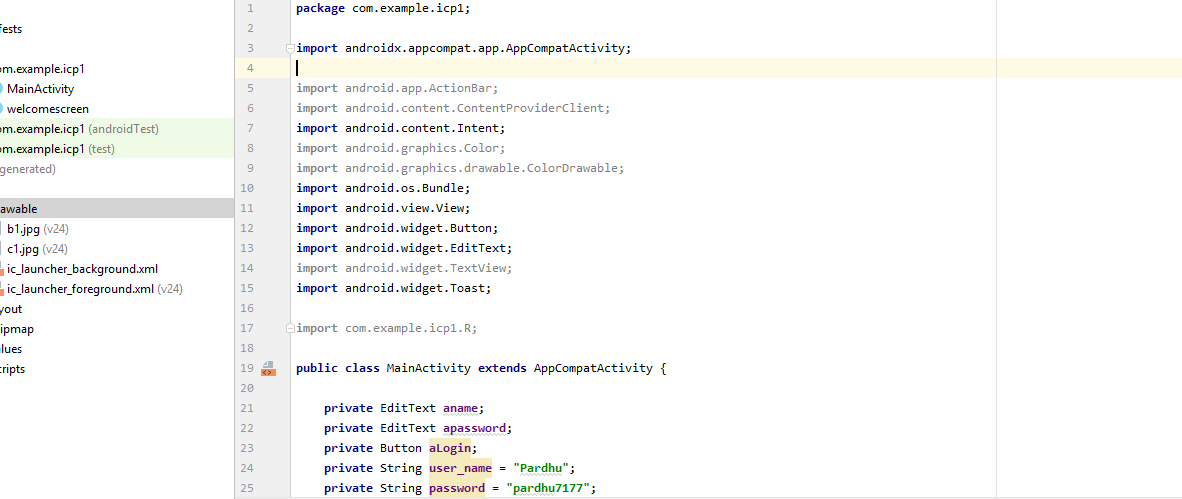Place the cursor on 'package com.example.icp1;' line

(383, 8)
